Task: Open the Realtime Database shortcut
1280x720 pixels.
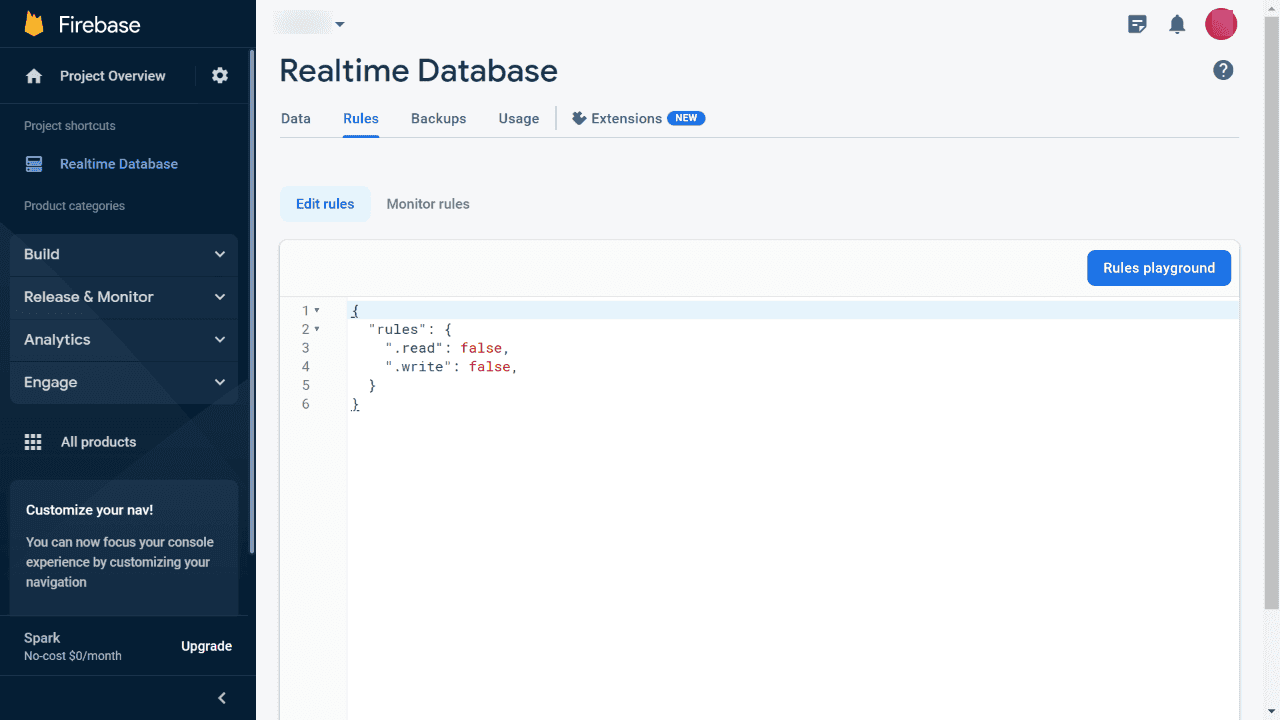Action: [120, 163]
